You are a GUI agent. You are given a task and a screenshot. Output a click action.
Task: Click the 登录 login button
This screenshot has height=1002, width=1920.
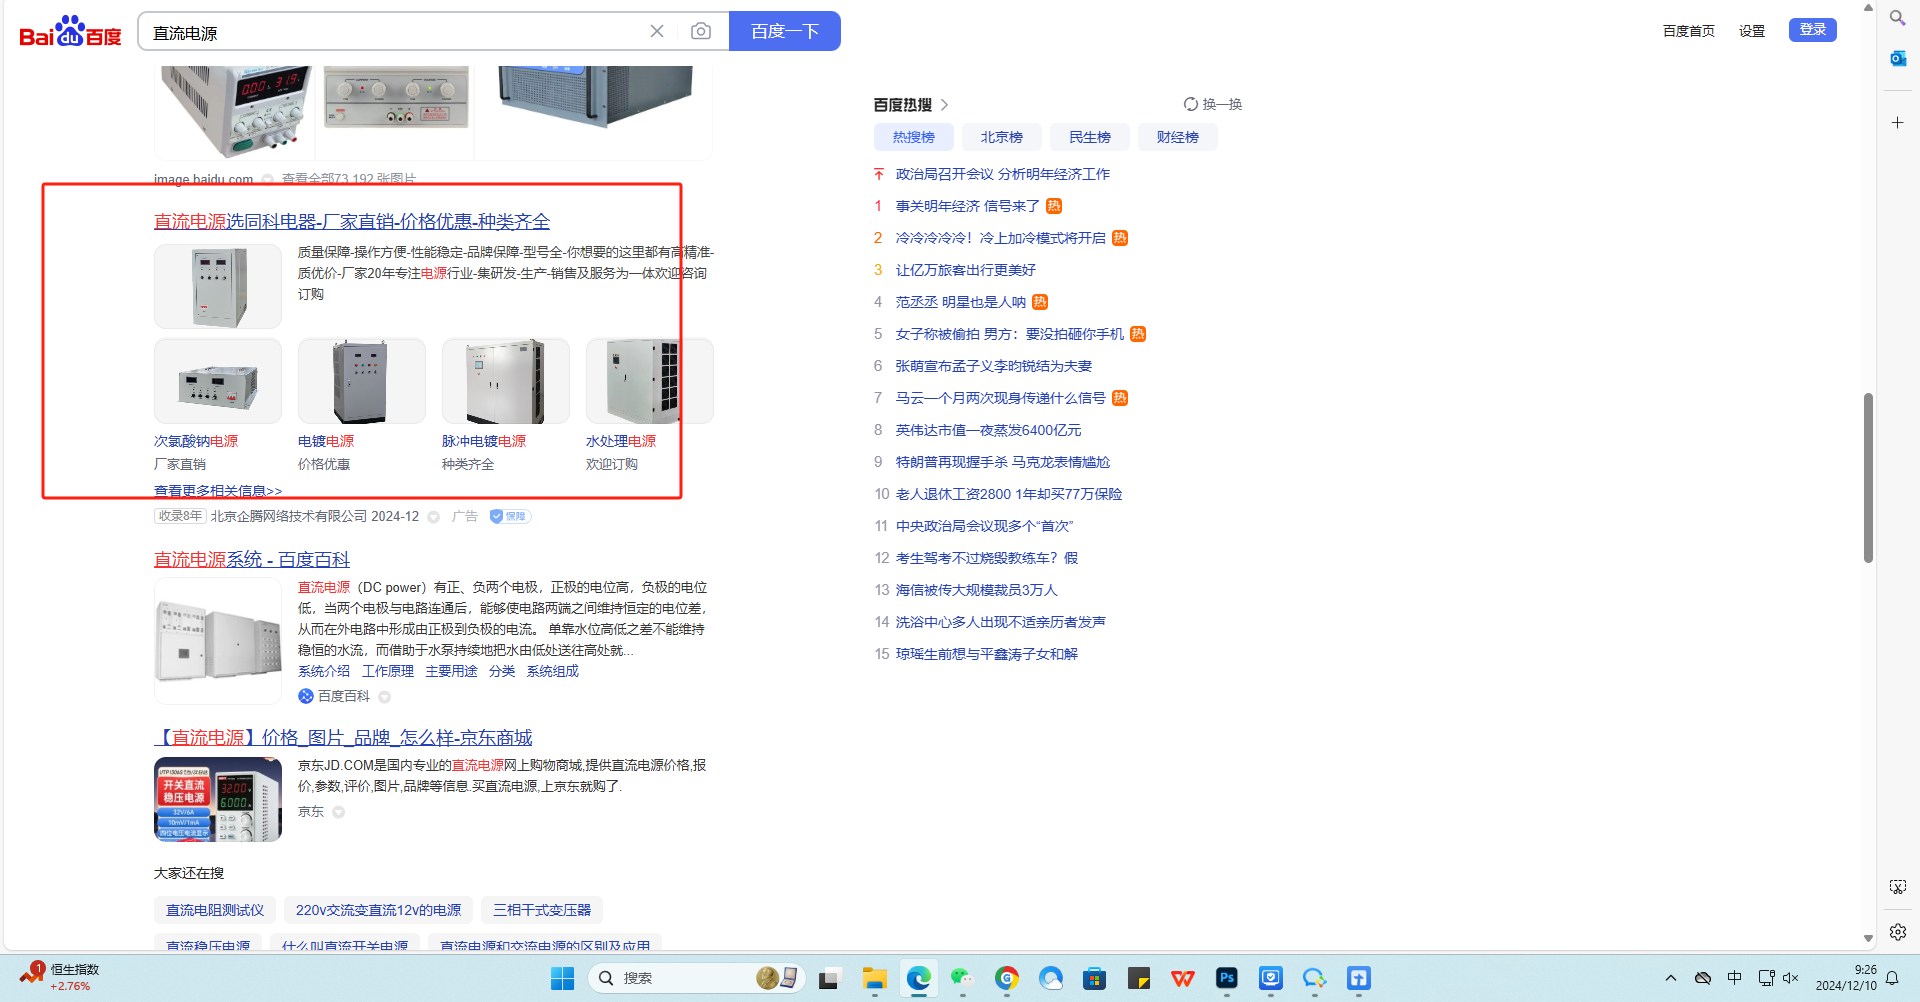point(1812,30)
